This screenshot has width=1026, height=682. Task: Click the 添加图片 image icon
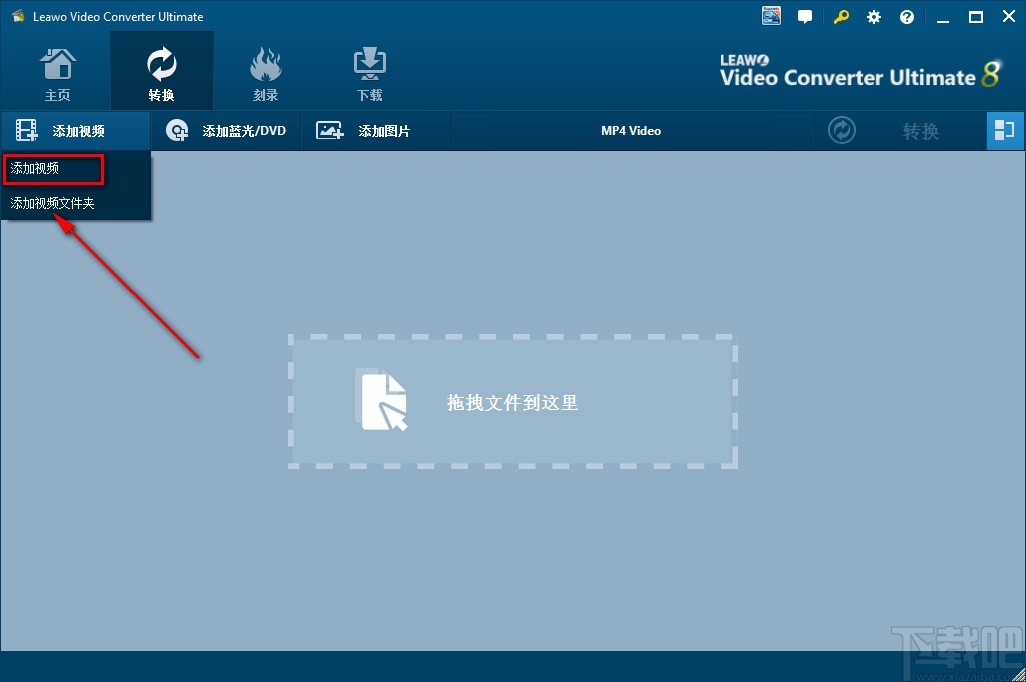click(x=330, y=130)
